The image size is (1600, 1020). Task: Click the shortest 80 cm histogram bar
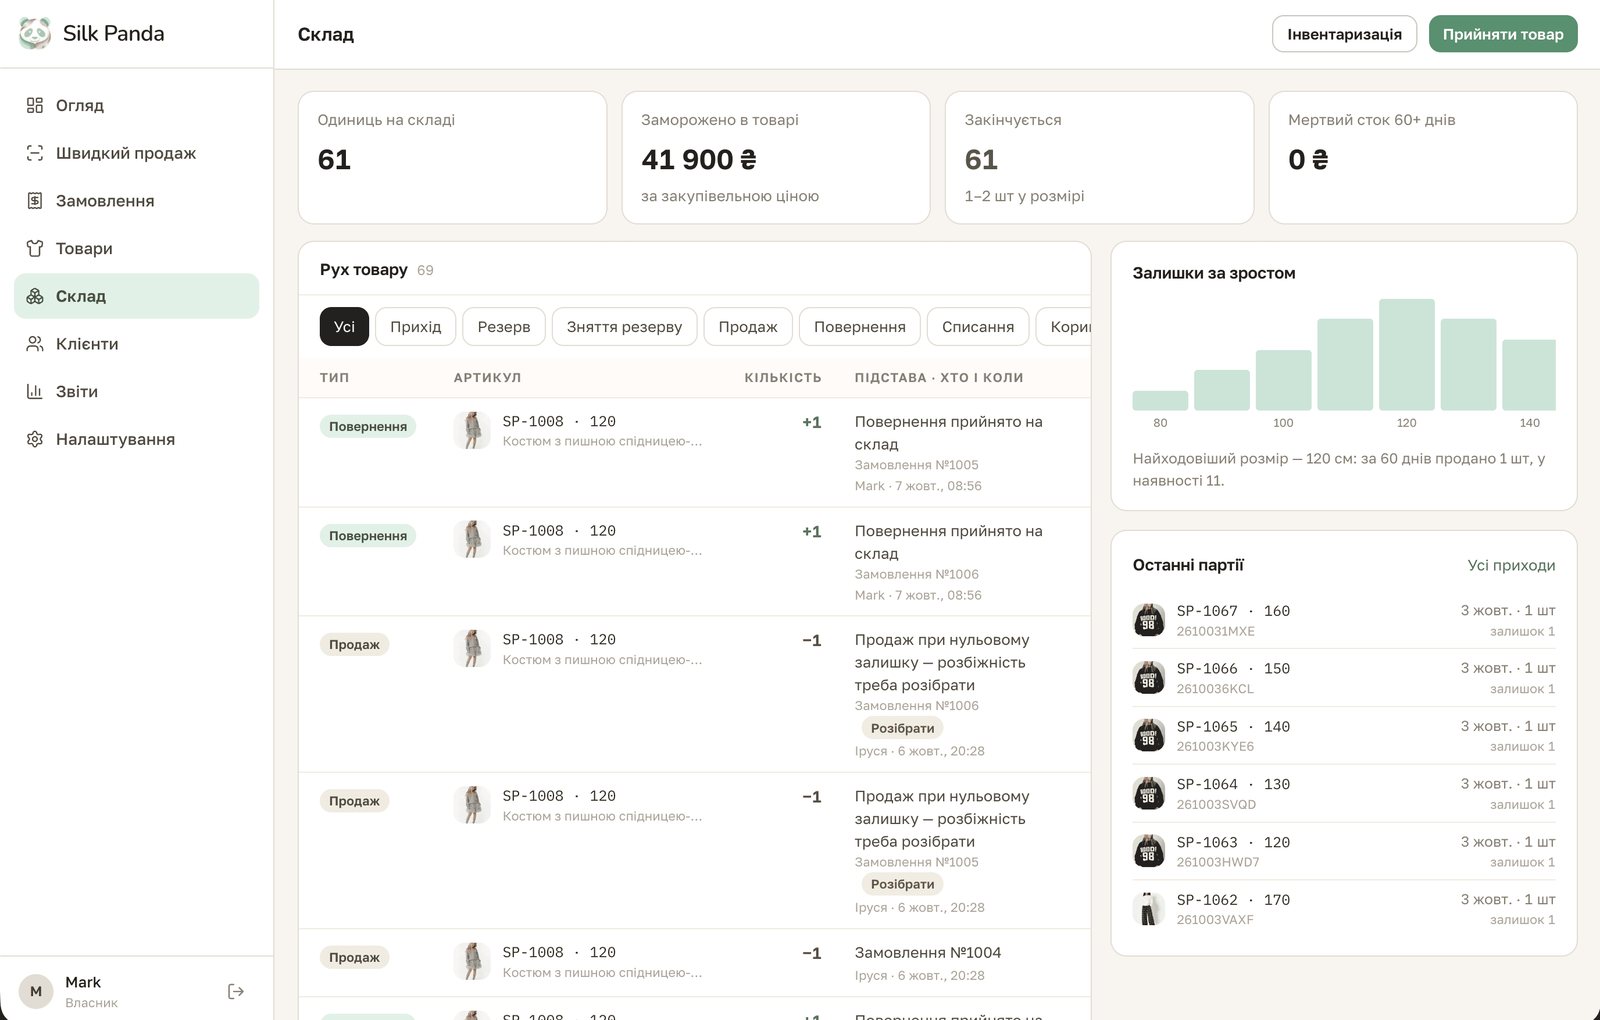pyautogui.click(x=1160, y=400)
